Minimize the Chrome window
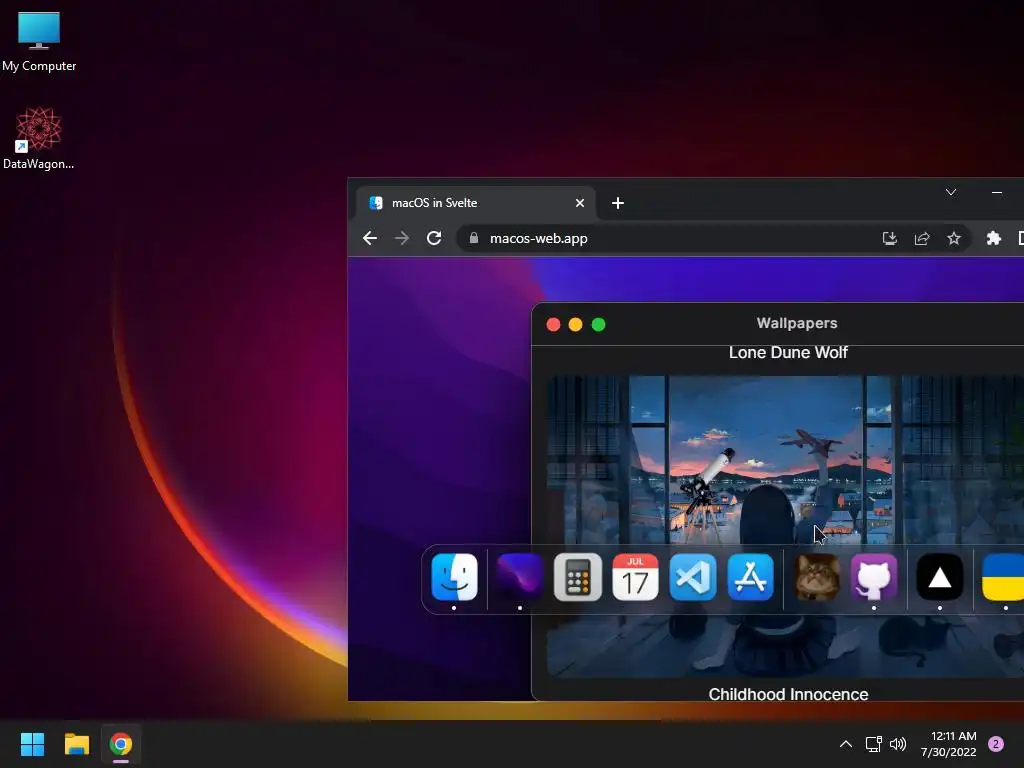The height and width of the screenshot is (768, 1024). point(997,192)
